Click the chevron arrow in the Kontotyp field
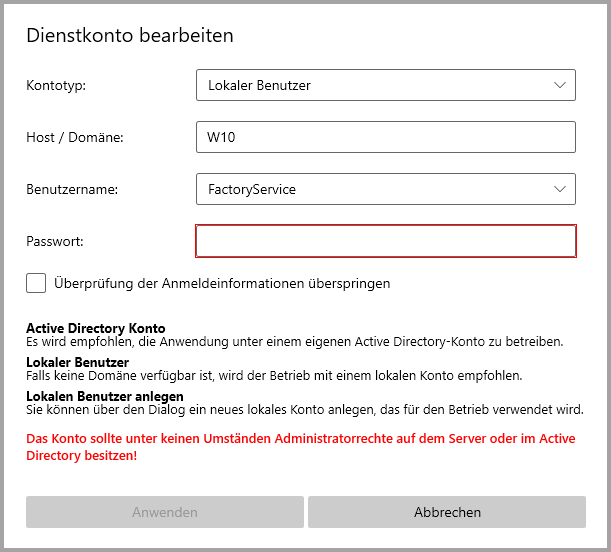 [560, 85]
